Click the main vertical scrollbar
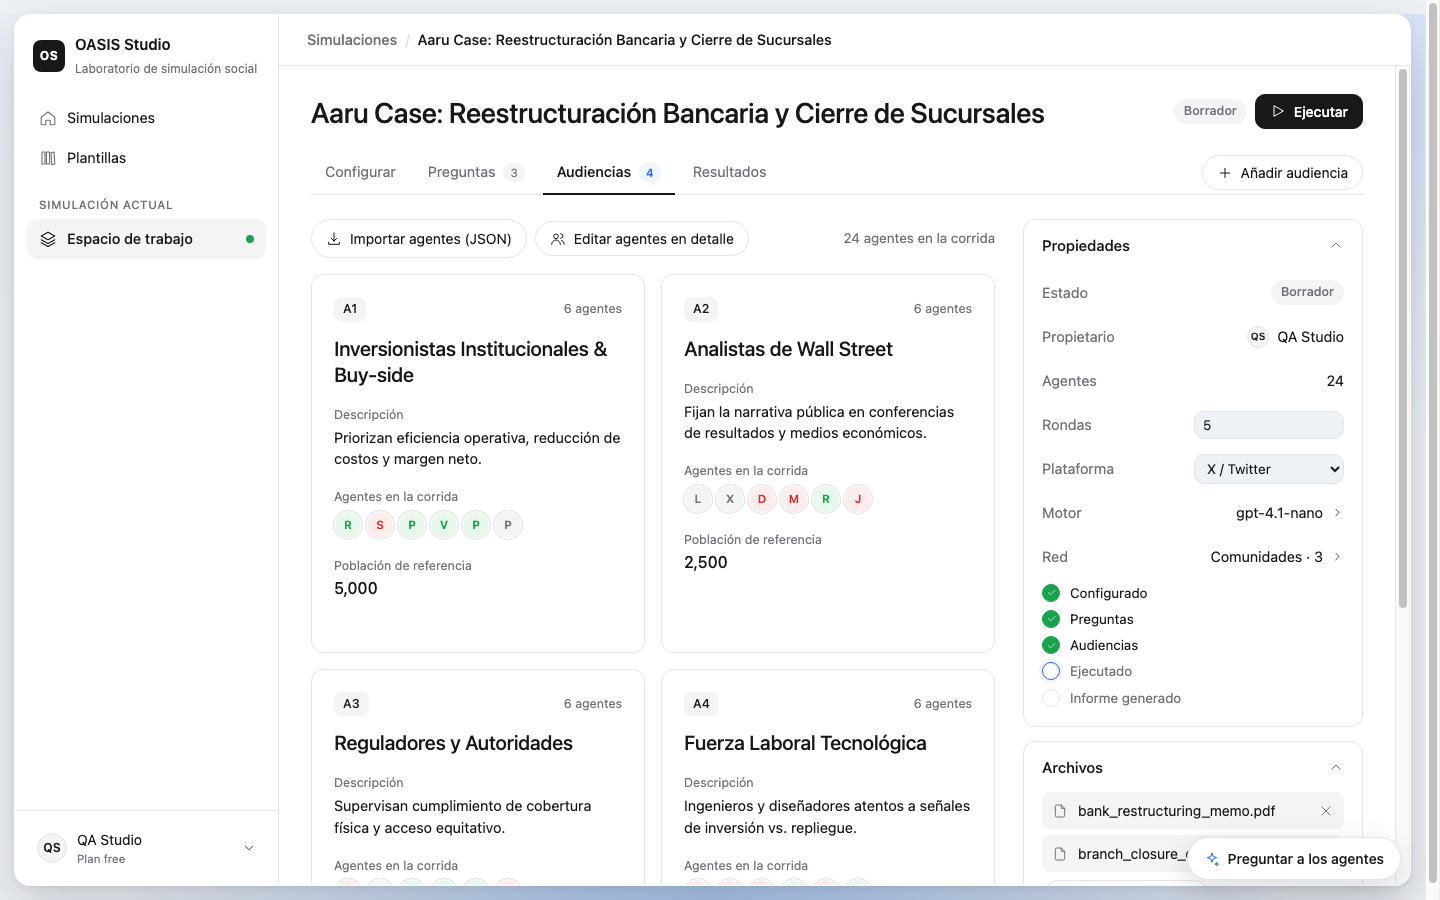This screenshot has height=900, width=1440. click(1403, 340)
